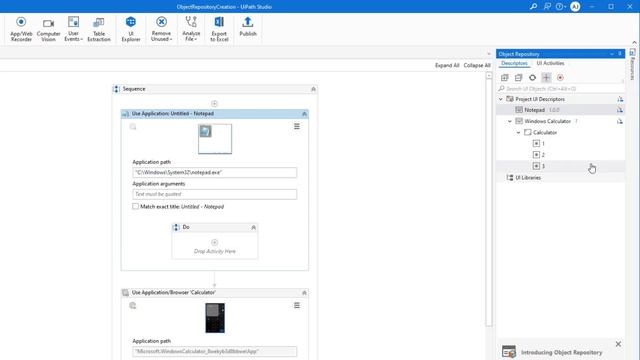Refresh the Object Repository
Viewport: 640px width, 360px height.
[532, 78]
